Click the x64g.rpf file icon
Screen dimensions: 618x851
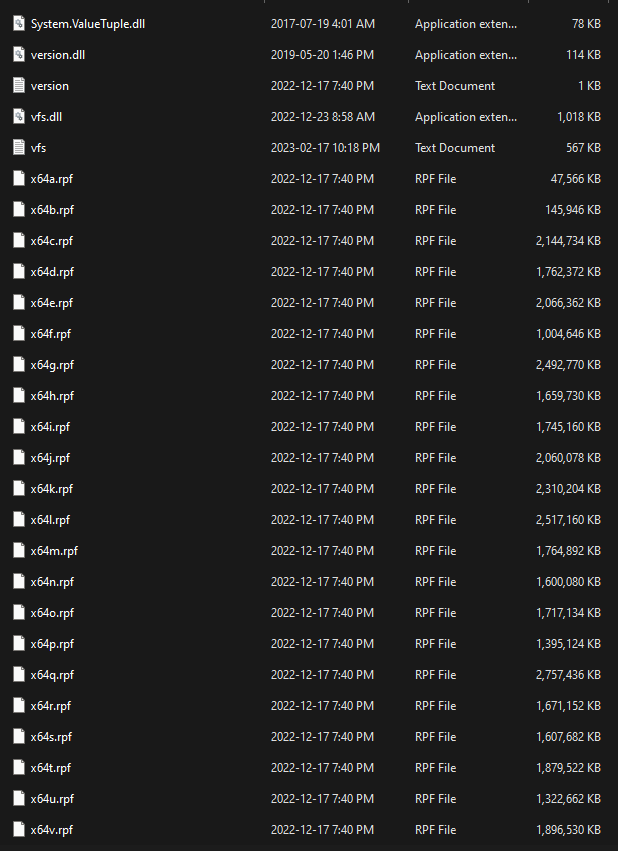click(18, 365)
